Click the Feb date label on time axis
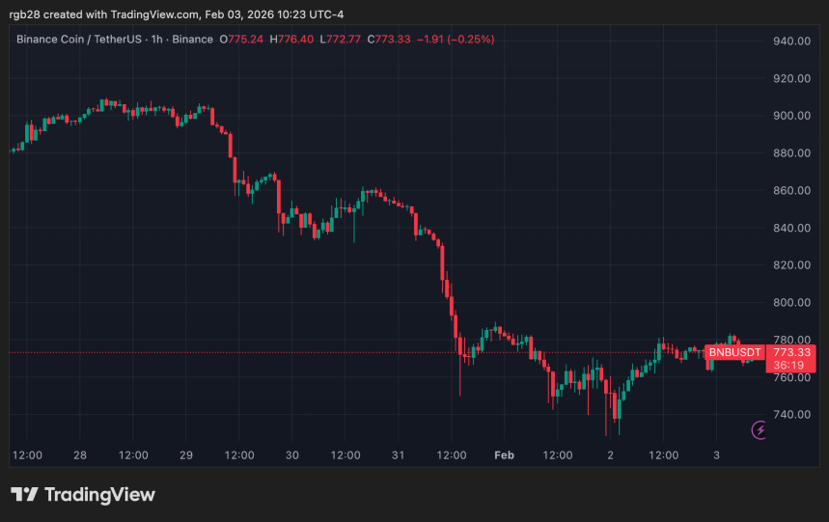 pyautogui.click(x=504, y=455)
